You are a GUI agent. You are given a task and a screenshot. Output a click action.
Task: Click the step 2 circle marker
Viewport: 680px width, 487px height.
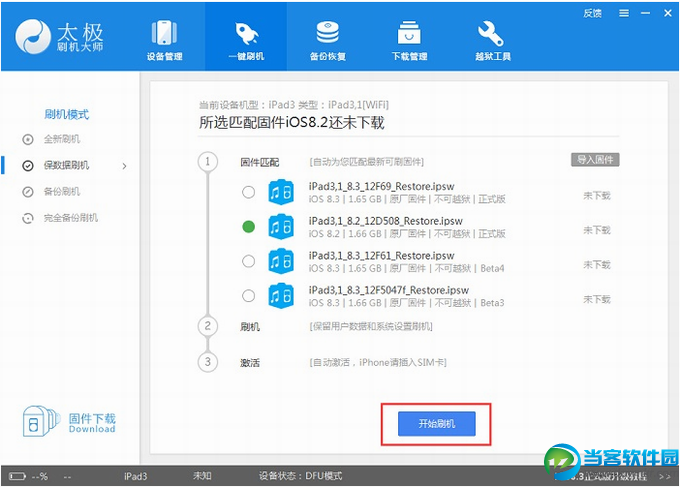point(208,326)
